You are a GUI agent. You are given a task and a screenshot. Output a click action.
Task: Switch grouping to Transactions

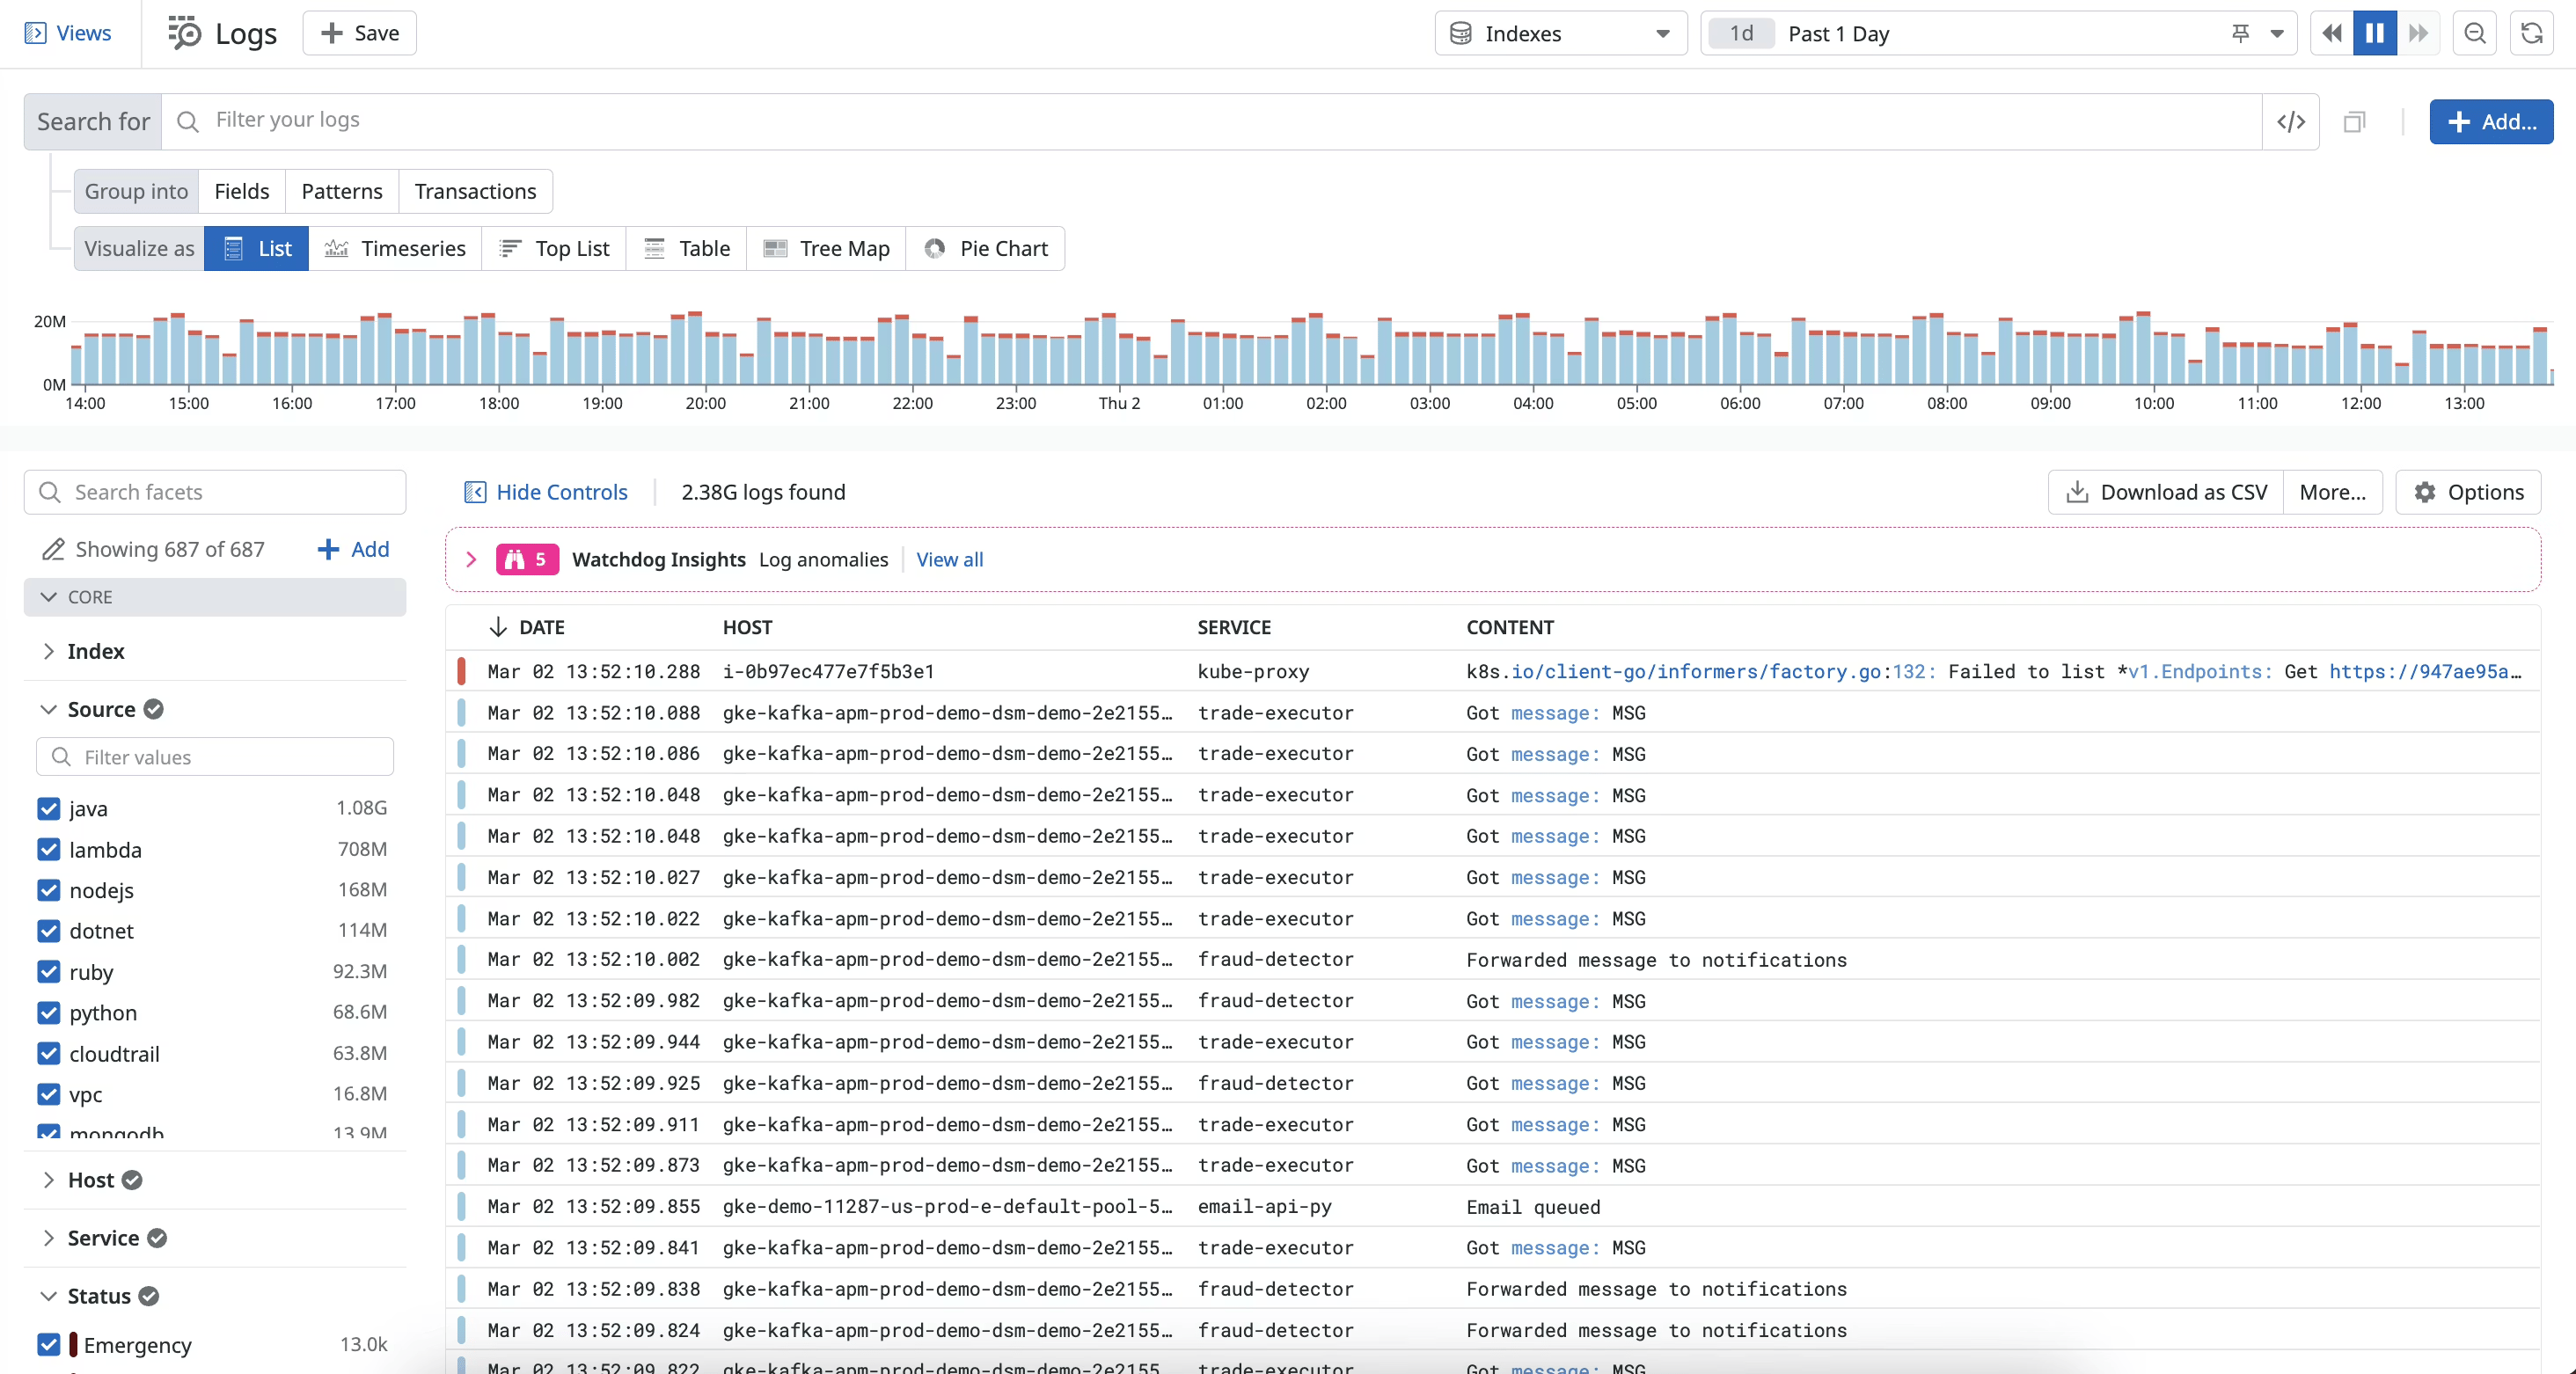pos(475,191)
